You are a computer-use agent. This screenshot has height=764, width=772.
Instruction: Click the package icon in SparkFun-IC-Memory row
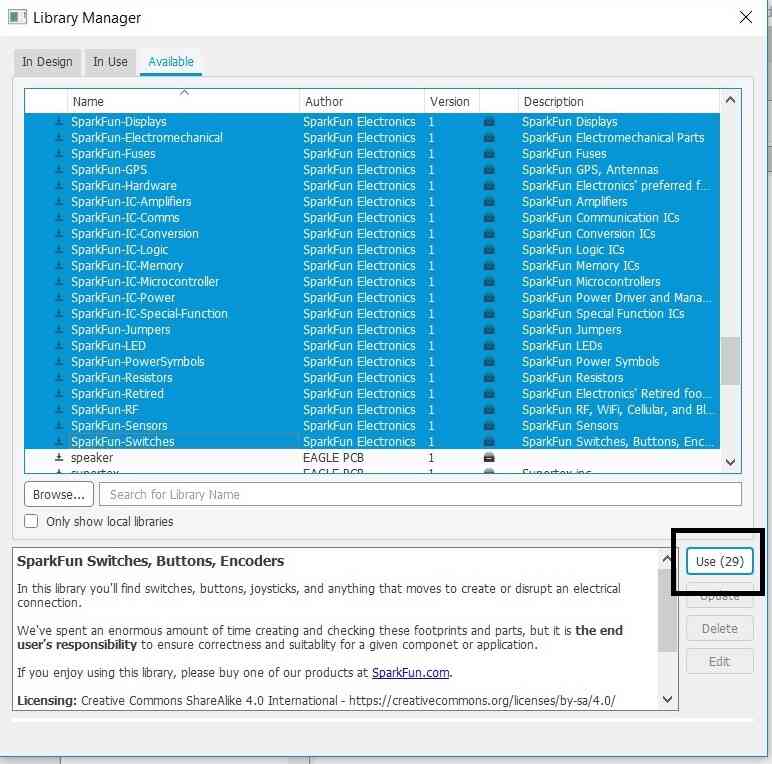point(489,266)
